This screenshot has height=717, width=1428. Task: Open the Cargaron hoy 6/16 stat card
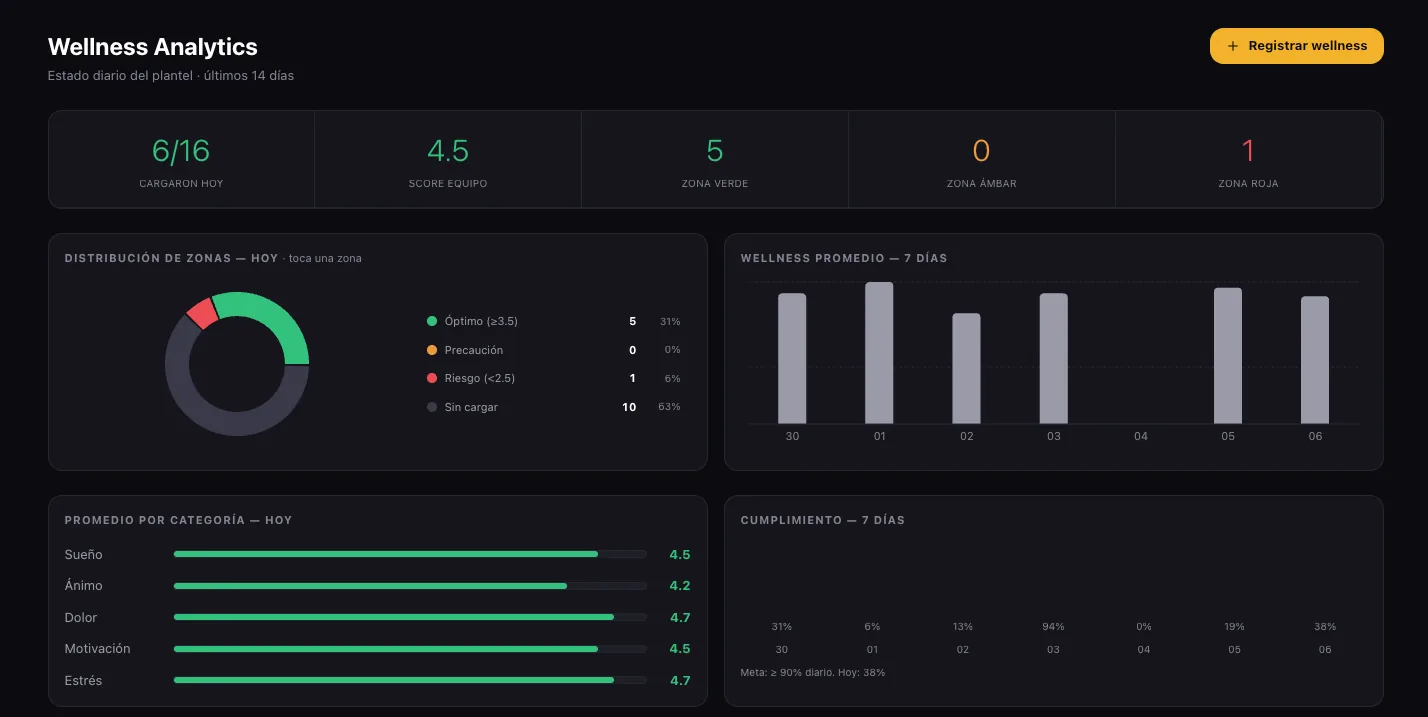182,160
